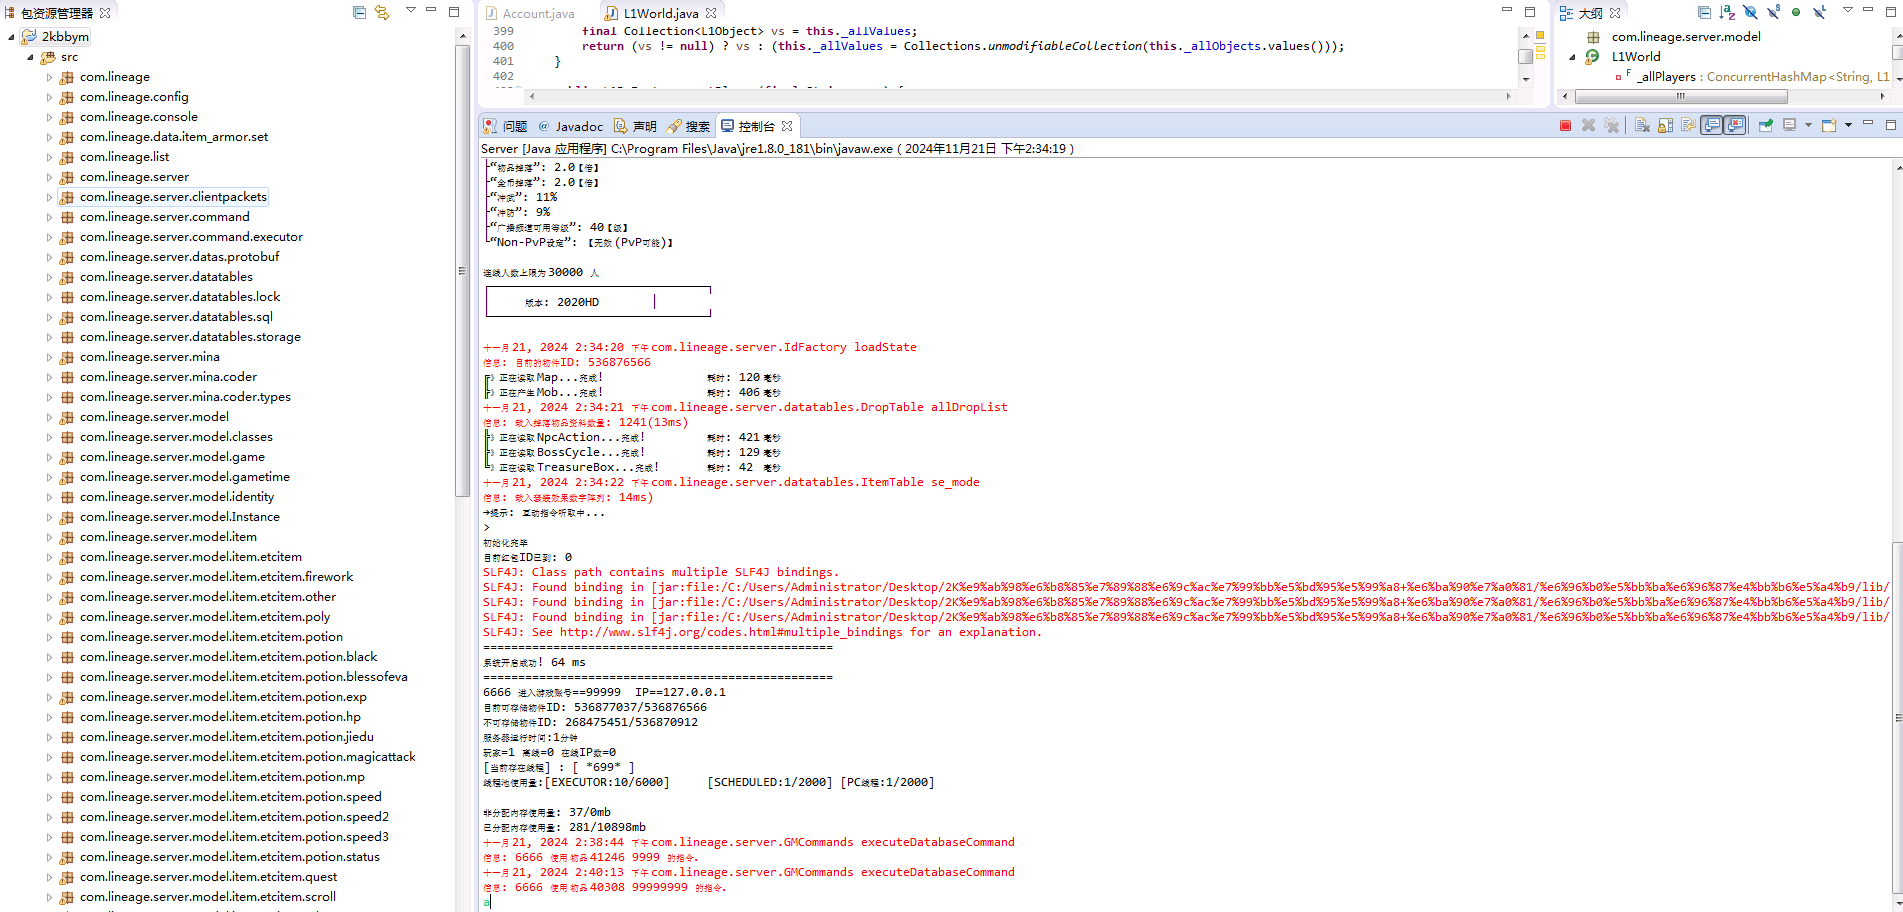
Task: Click the Display Selected Console icon
Action: pyautogui.click(x=1790, y=125)
